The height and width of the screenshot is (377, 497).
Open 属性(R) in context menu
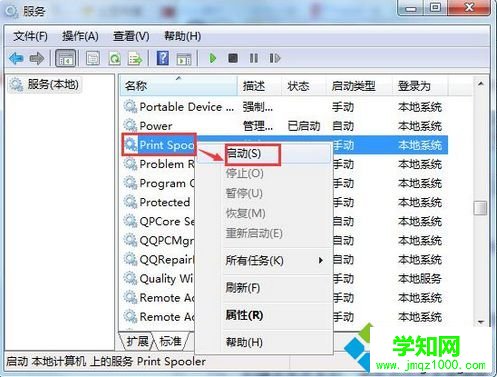[x=263, y=315]
